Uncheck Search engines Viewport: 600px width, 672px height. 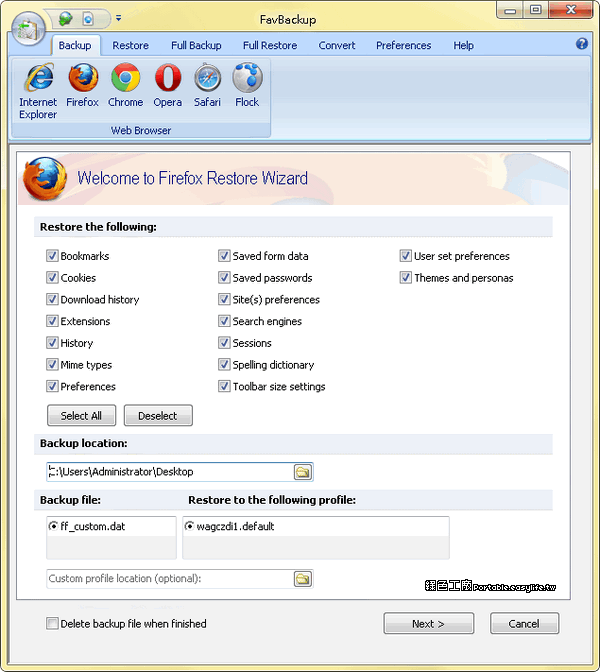[x=224, y=321]
